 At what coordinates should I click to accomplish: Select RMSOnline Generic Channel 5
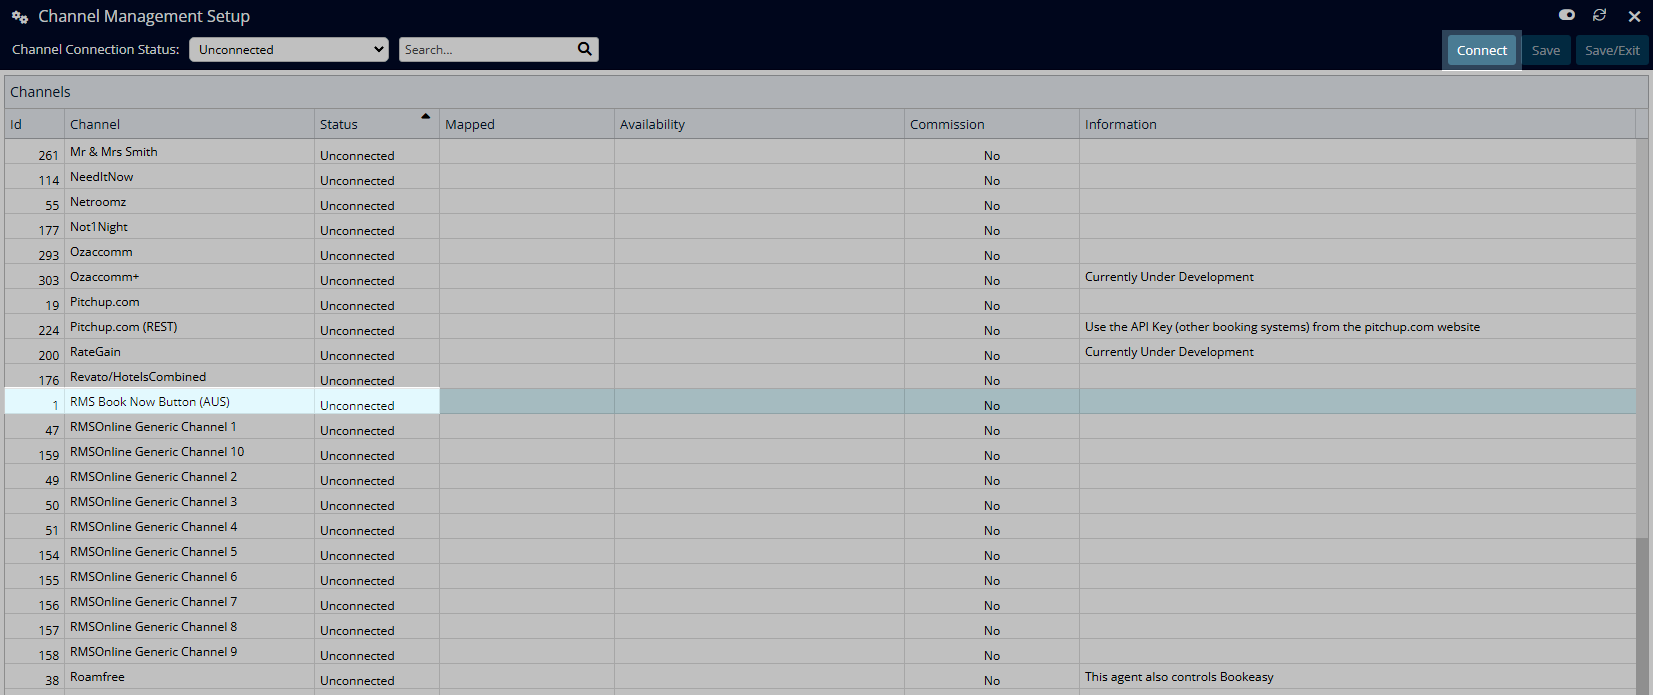click(153, 552)
